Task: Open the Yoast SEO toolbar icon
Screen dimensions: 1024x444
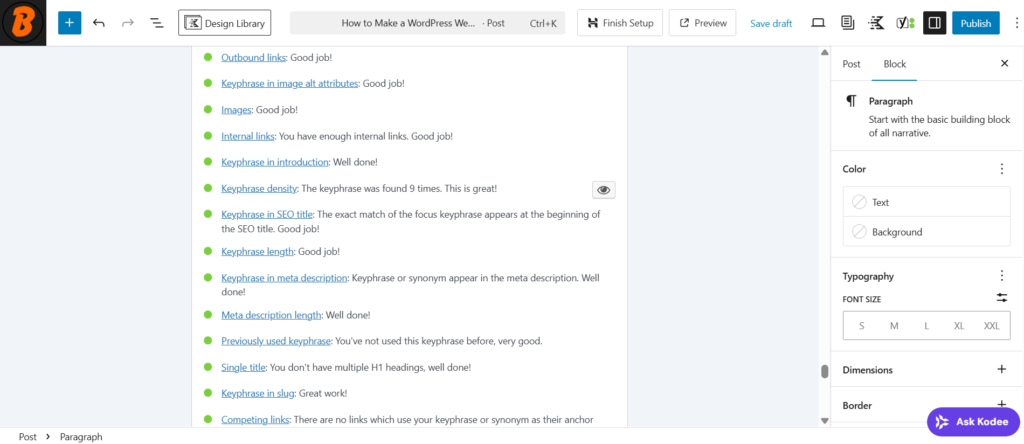Action: pyautogui.click(x=904, y=22)
